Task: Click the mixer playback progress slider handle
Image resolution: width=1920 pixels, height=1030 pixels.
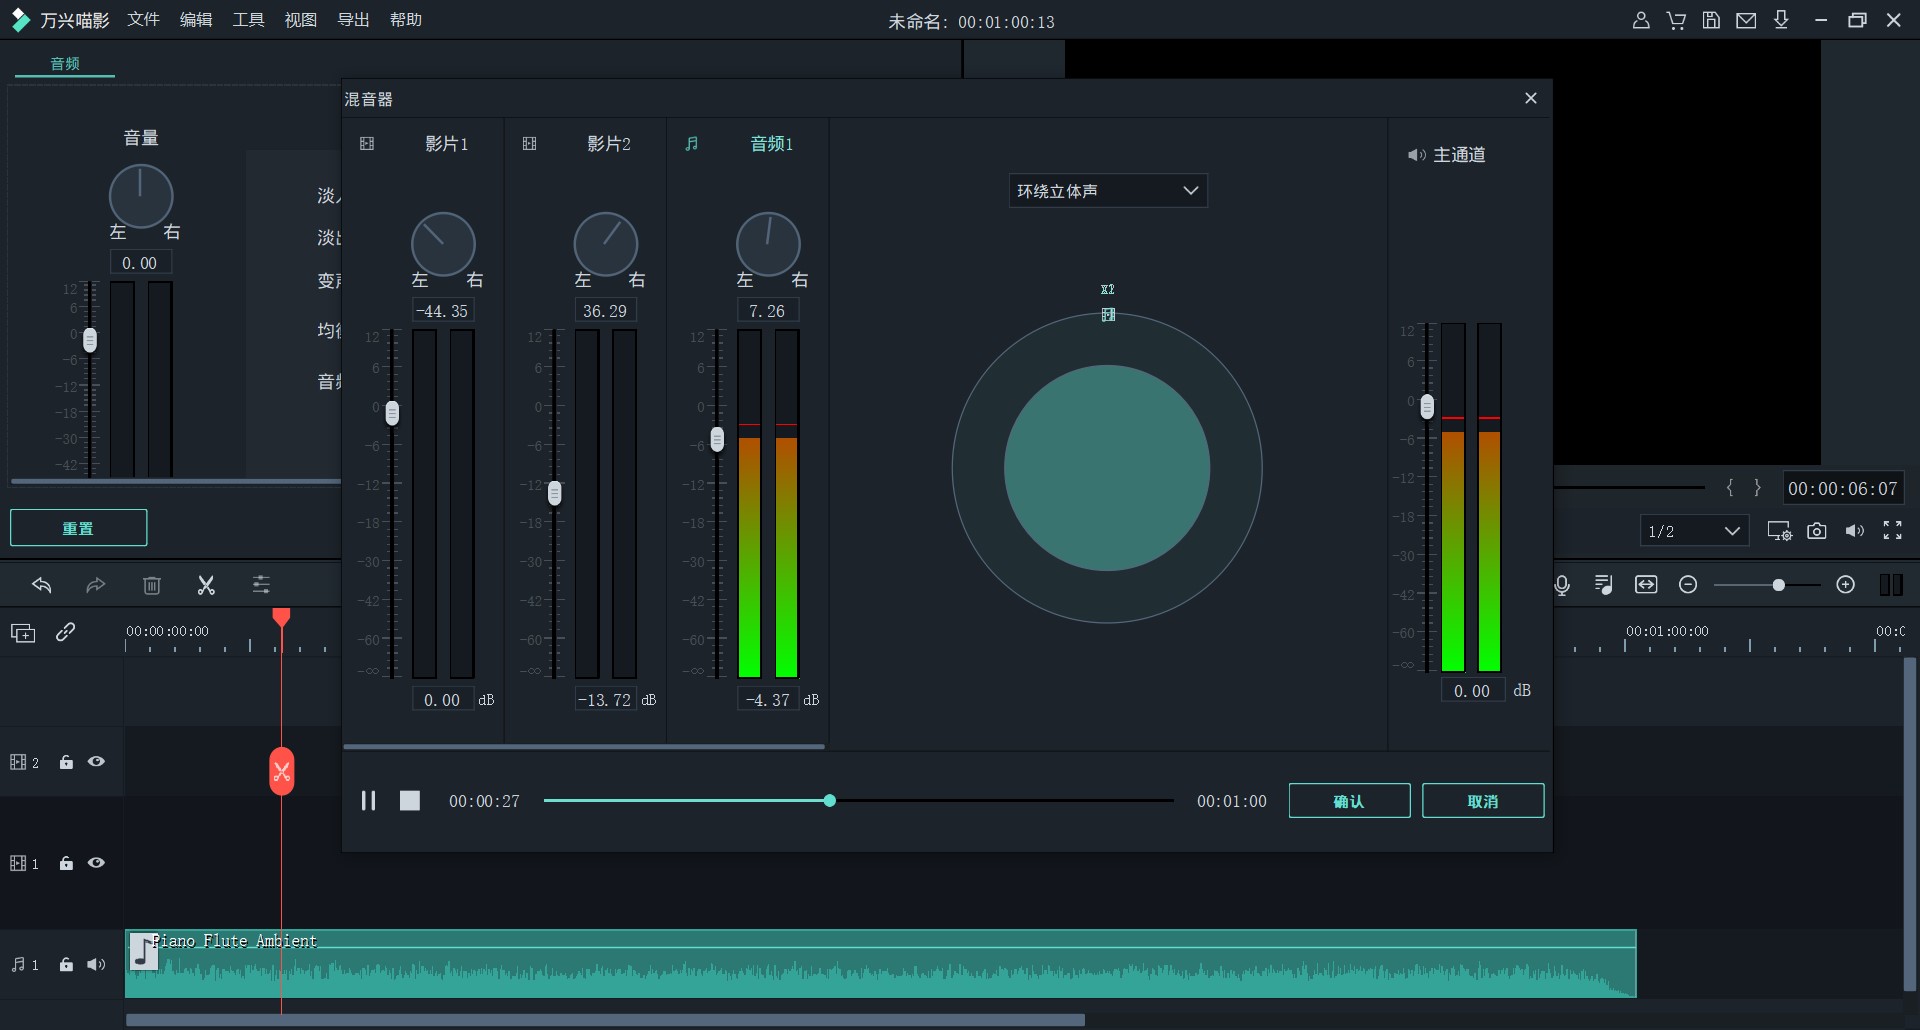Action: tap(829, 801)
